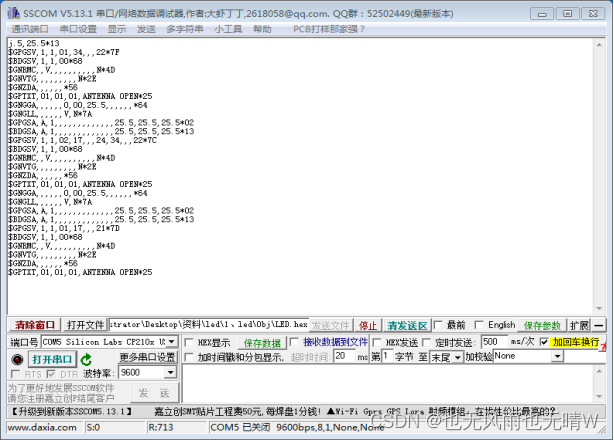
Task: Click the 清发送区 button
Action: tap(407, 325)
